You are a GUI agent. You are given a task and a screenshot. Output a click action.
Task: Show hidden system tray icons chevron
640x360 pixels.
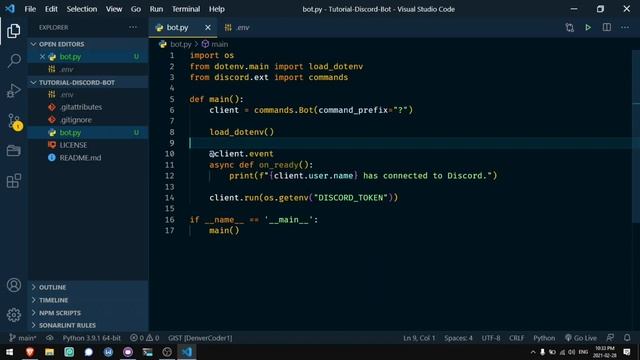pos(533,352)
